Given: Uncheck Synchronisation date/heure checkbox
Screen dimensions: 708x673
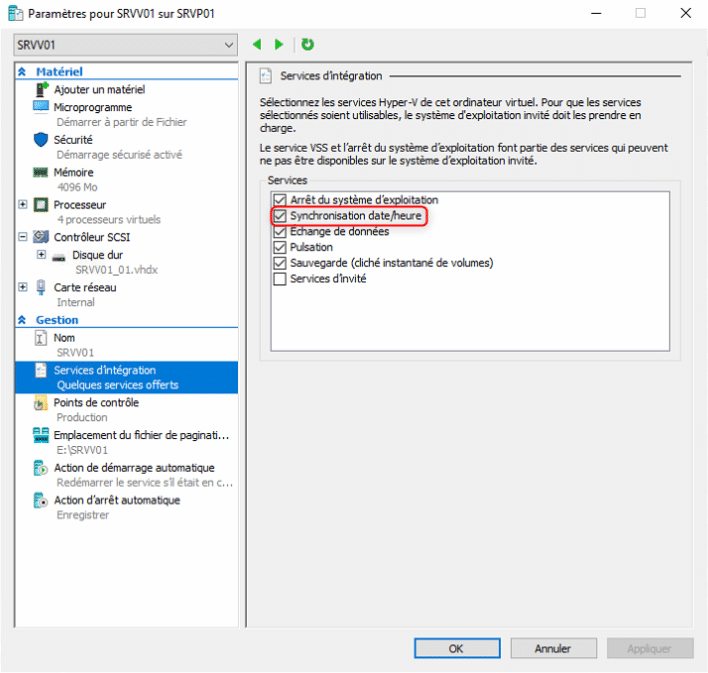Looking at the screenshot, I should [280, 216].
